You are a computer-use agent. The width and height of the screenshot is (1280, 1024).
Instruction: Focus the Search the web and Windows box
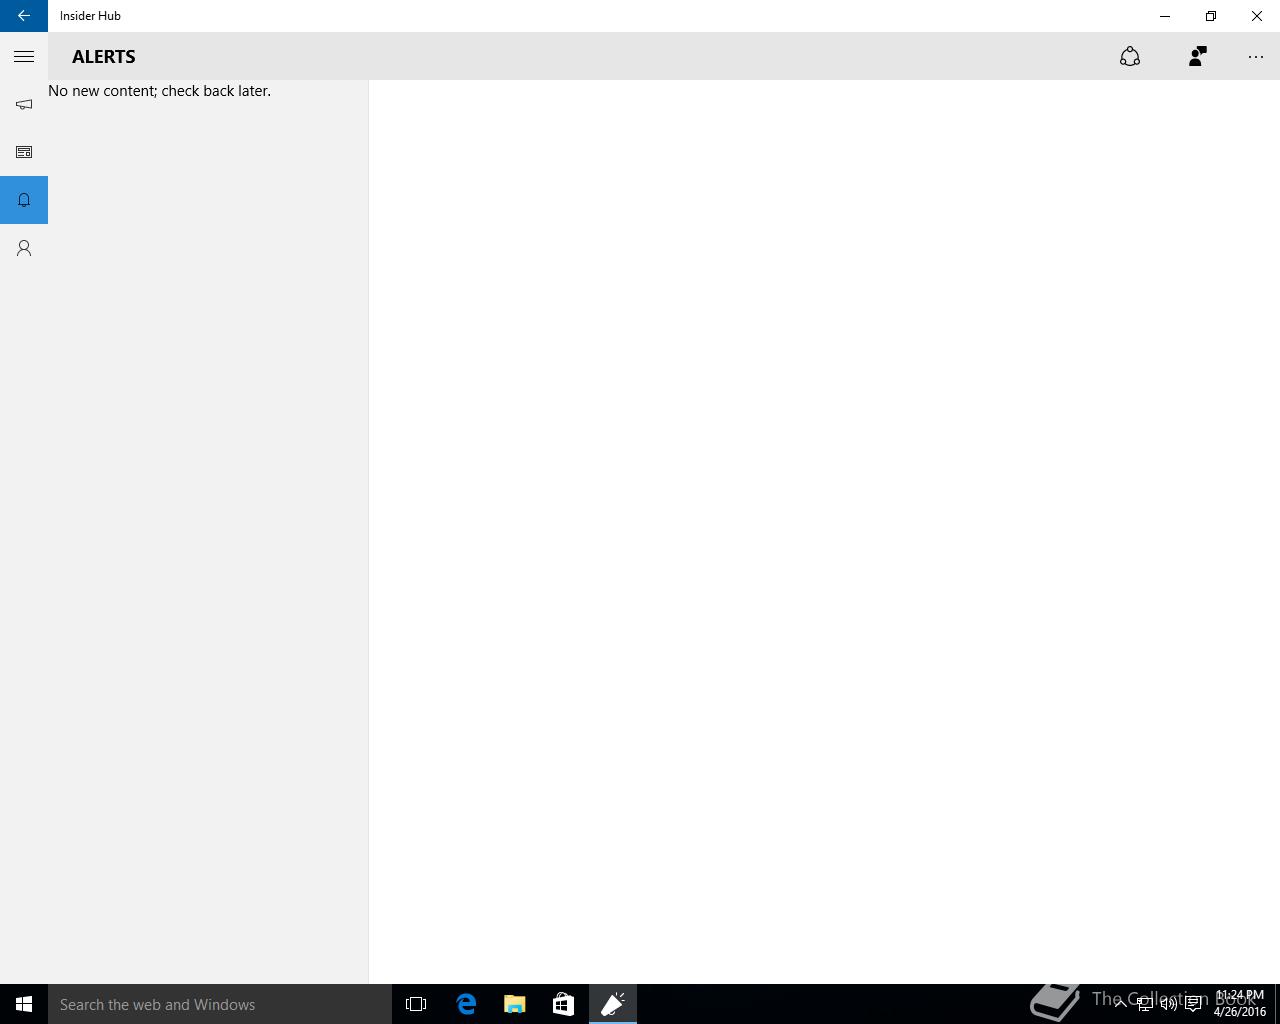coord(220,1004)
